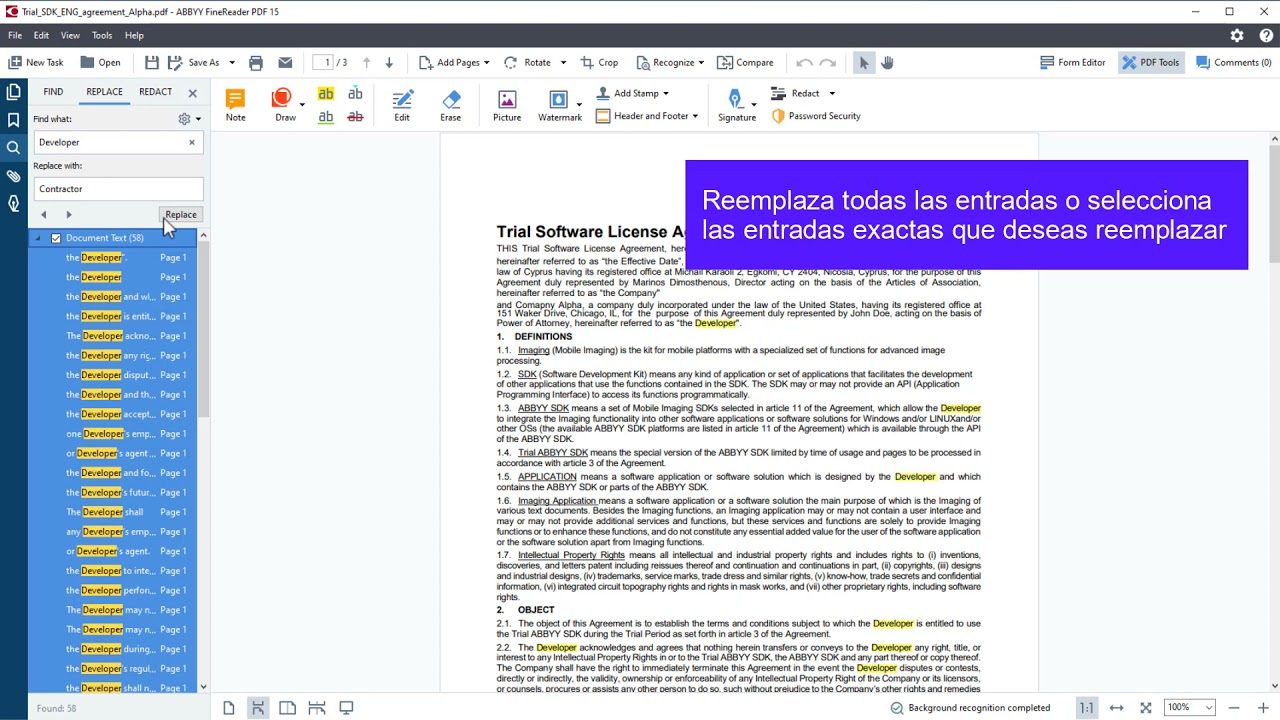Open the File menu

[x=15, y=35]
